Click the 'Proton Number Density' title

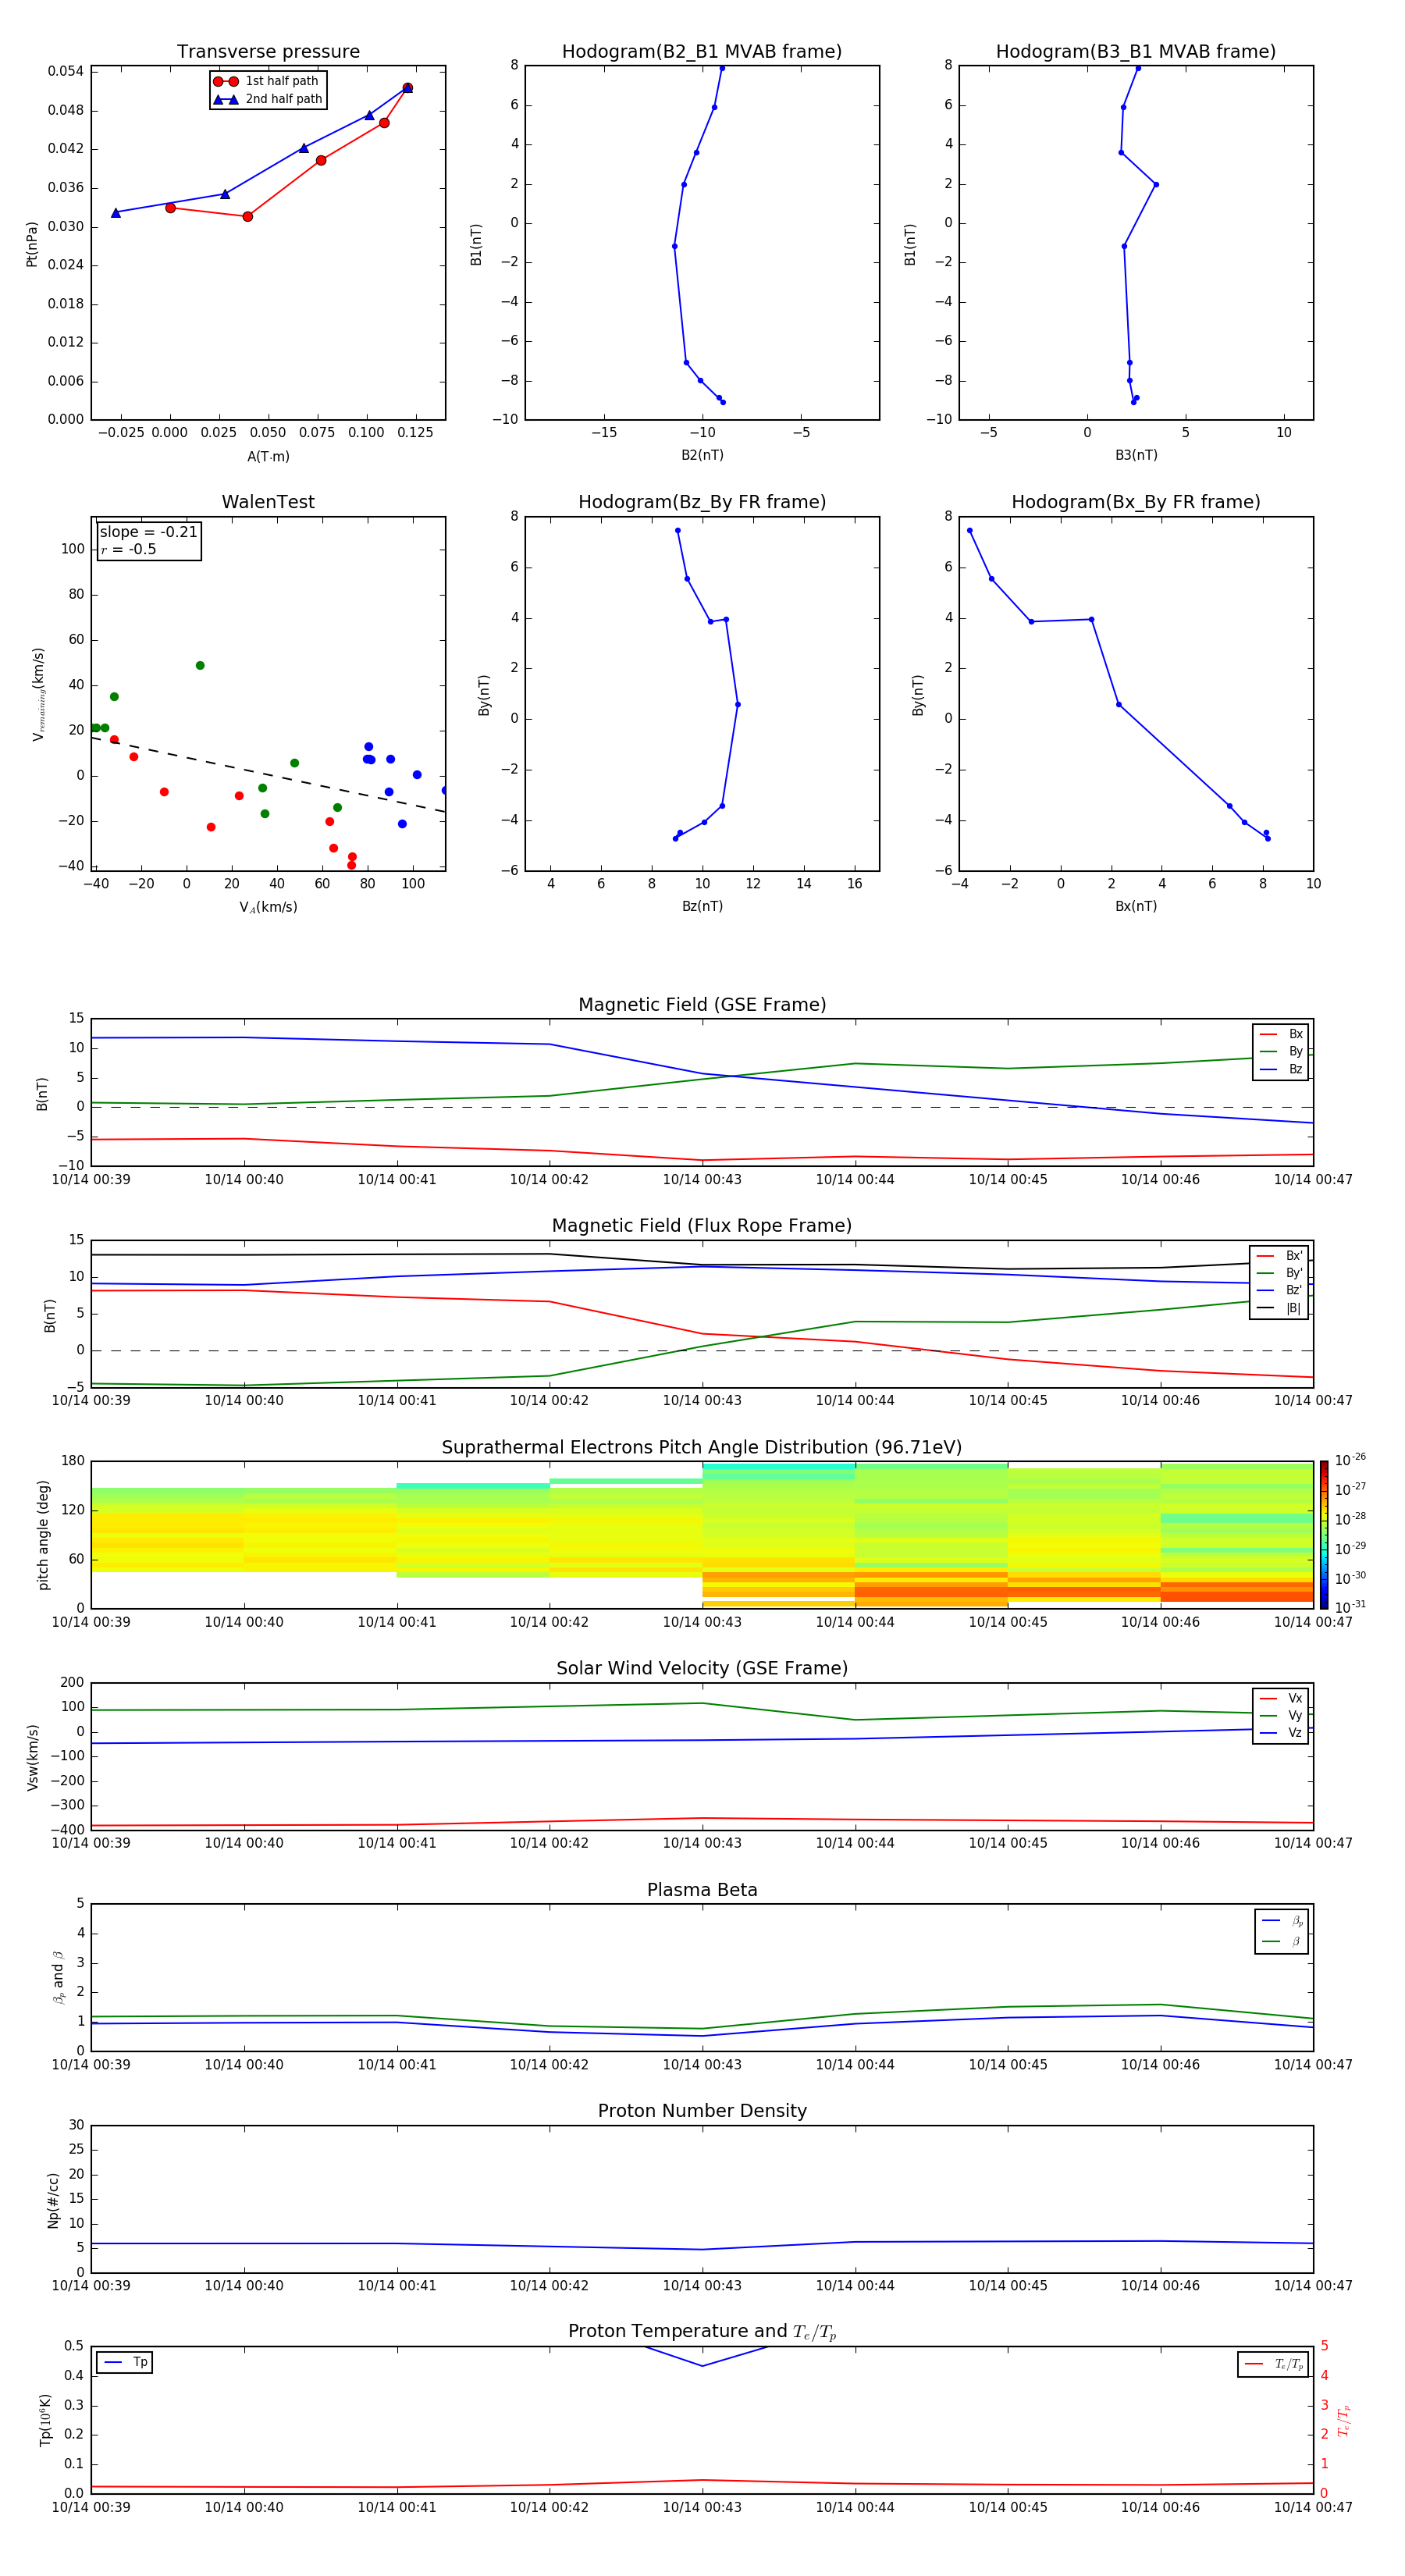(702, 2111)
